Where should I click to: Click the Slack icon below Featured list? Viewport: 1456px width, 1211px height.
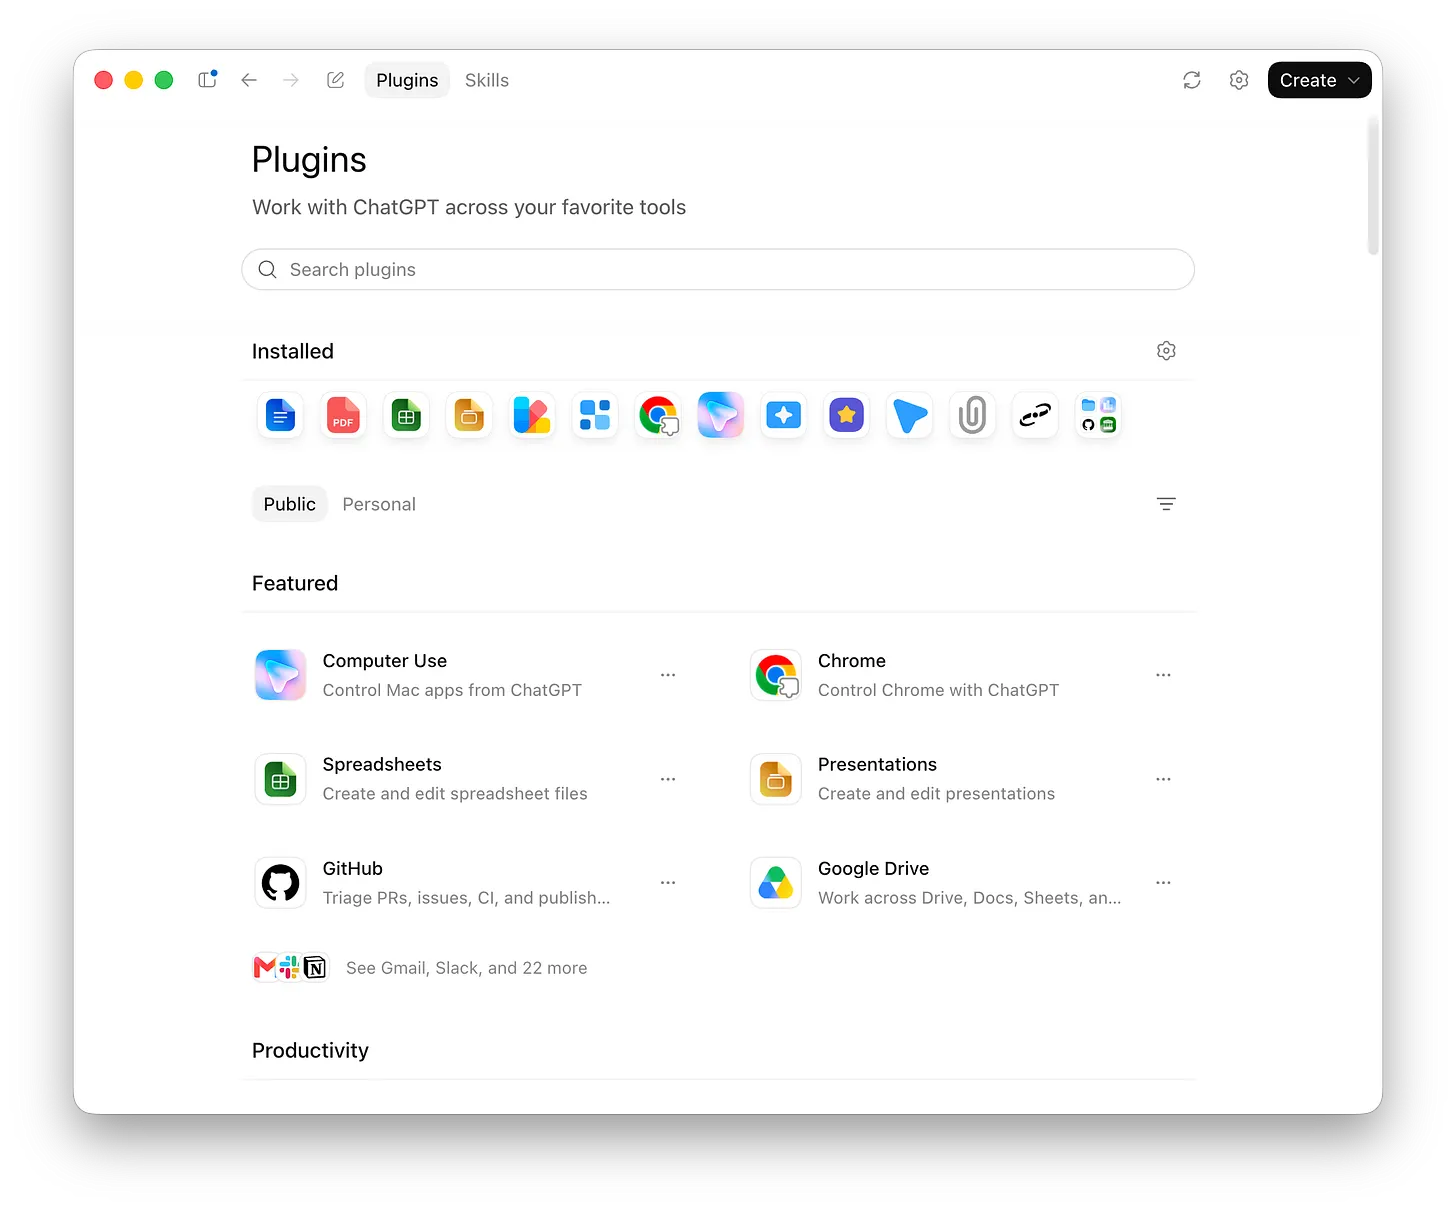289,967
